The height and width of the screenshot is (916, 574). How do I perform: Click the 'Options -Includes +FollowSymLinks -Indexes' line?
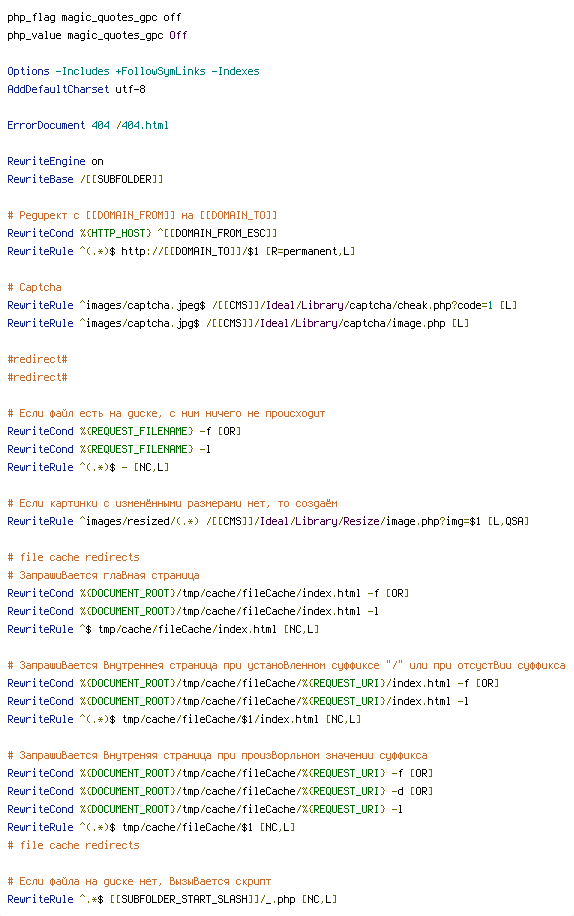pyautogui.click(x=133, y=71)
